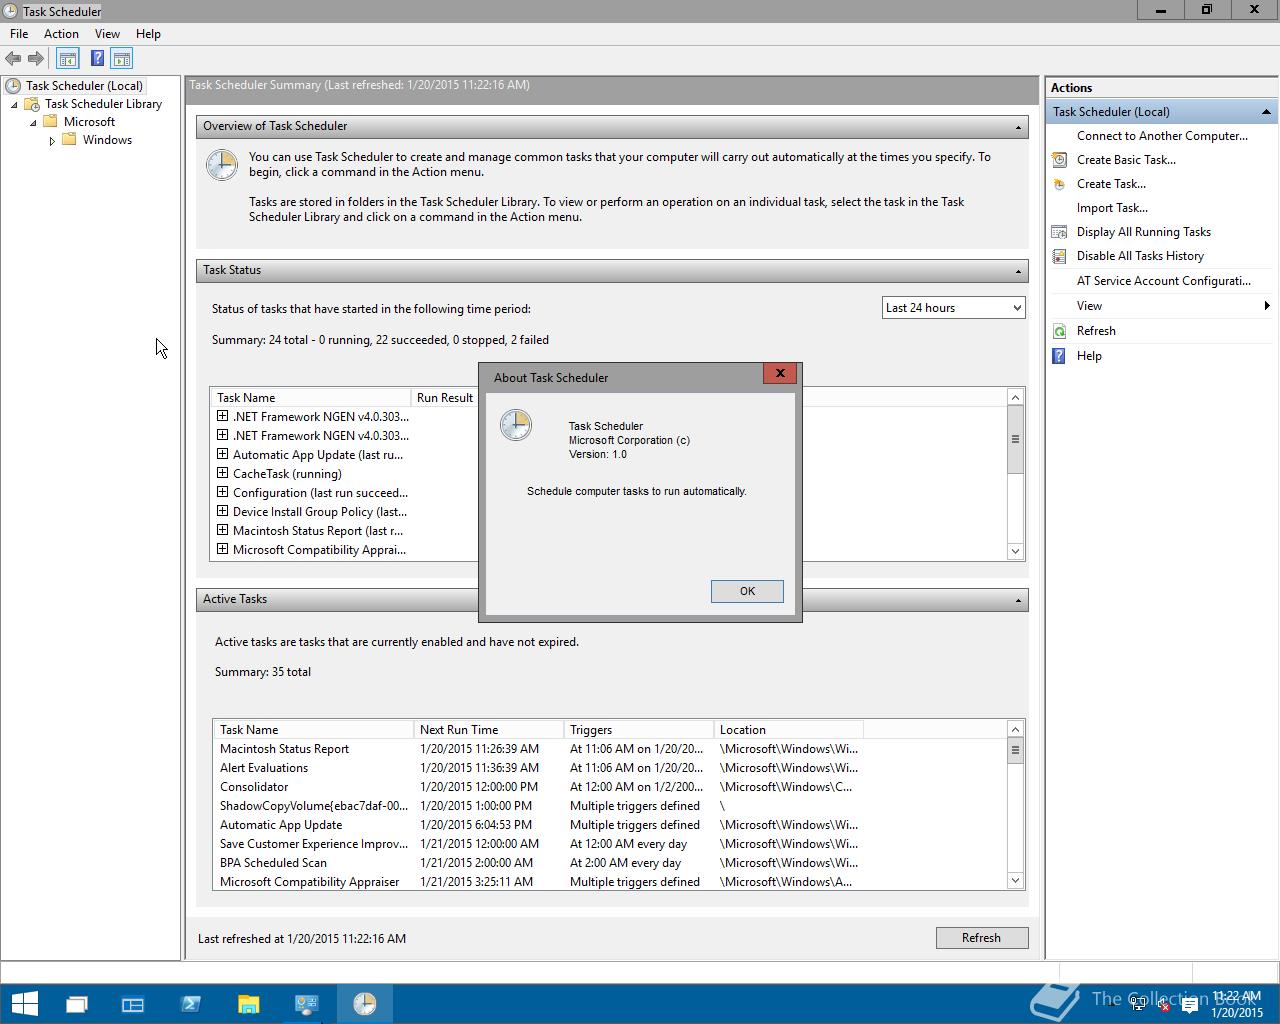The width and height of the screenshot is (1280, 1024).
Task: Open File Explorer from the taskbar
Action: pyautogui.click(x=248, y=1004)
